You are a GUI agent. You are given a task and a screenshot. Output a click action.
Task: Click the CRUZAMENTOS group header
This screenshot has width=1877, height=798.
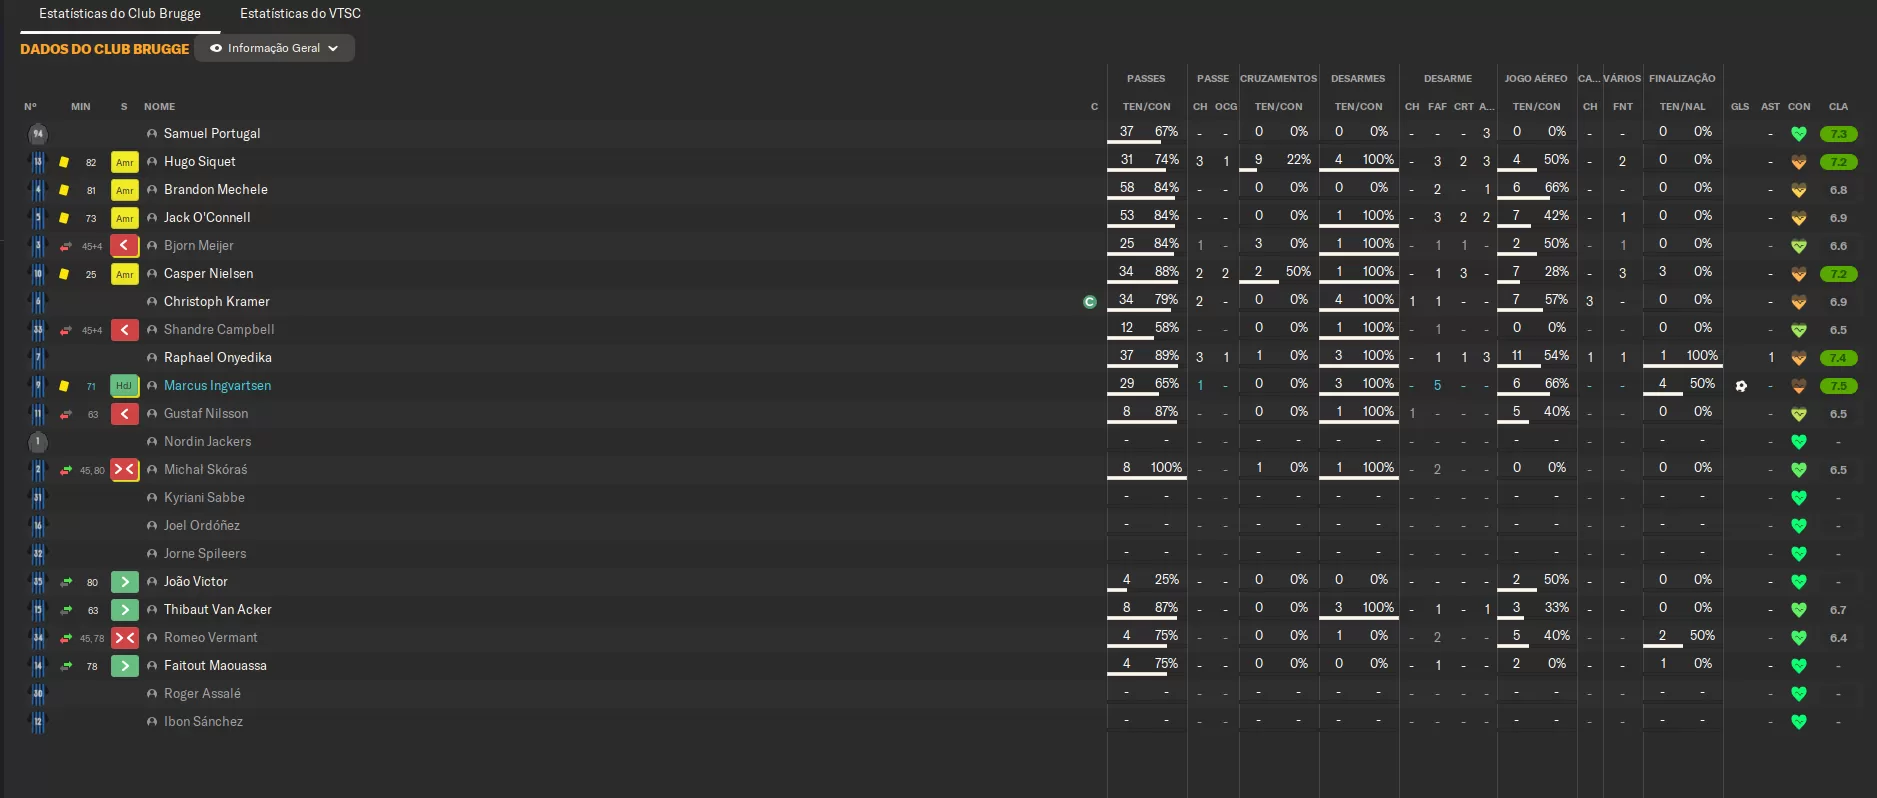1278,79
